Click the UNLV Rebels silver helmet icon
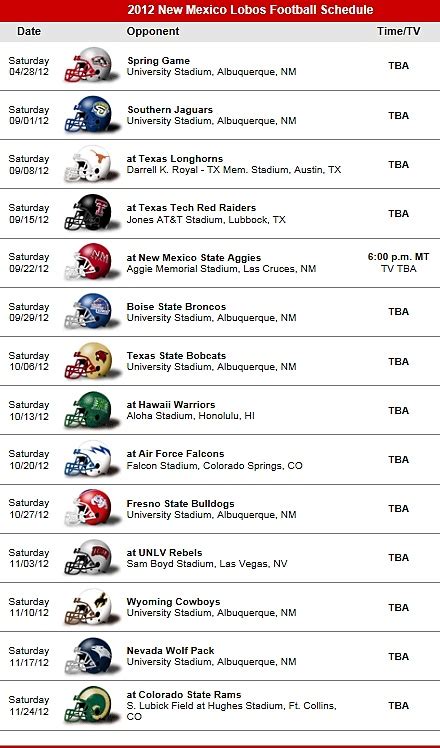Image resolution: width=440 pixels, height=748 pixels. click(89, 557)
